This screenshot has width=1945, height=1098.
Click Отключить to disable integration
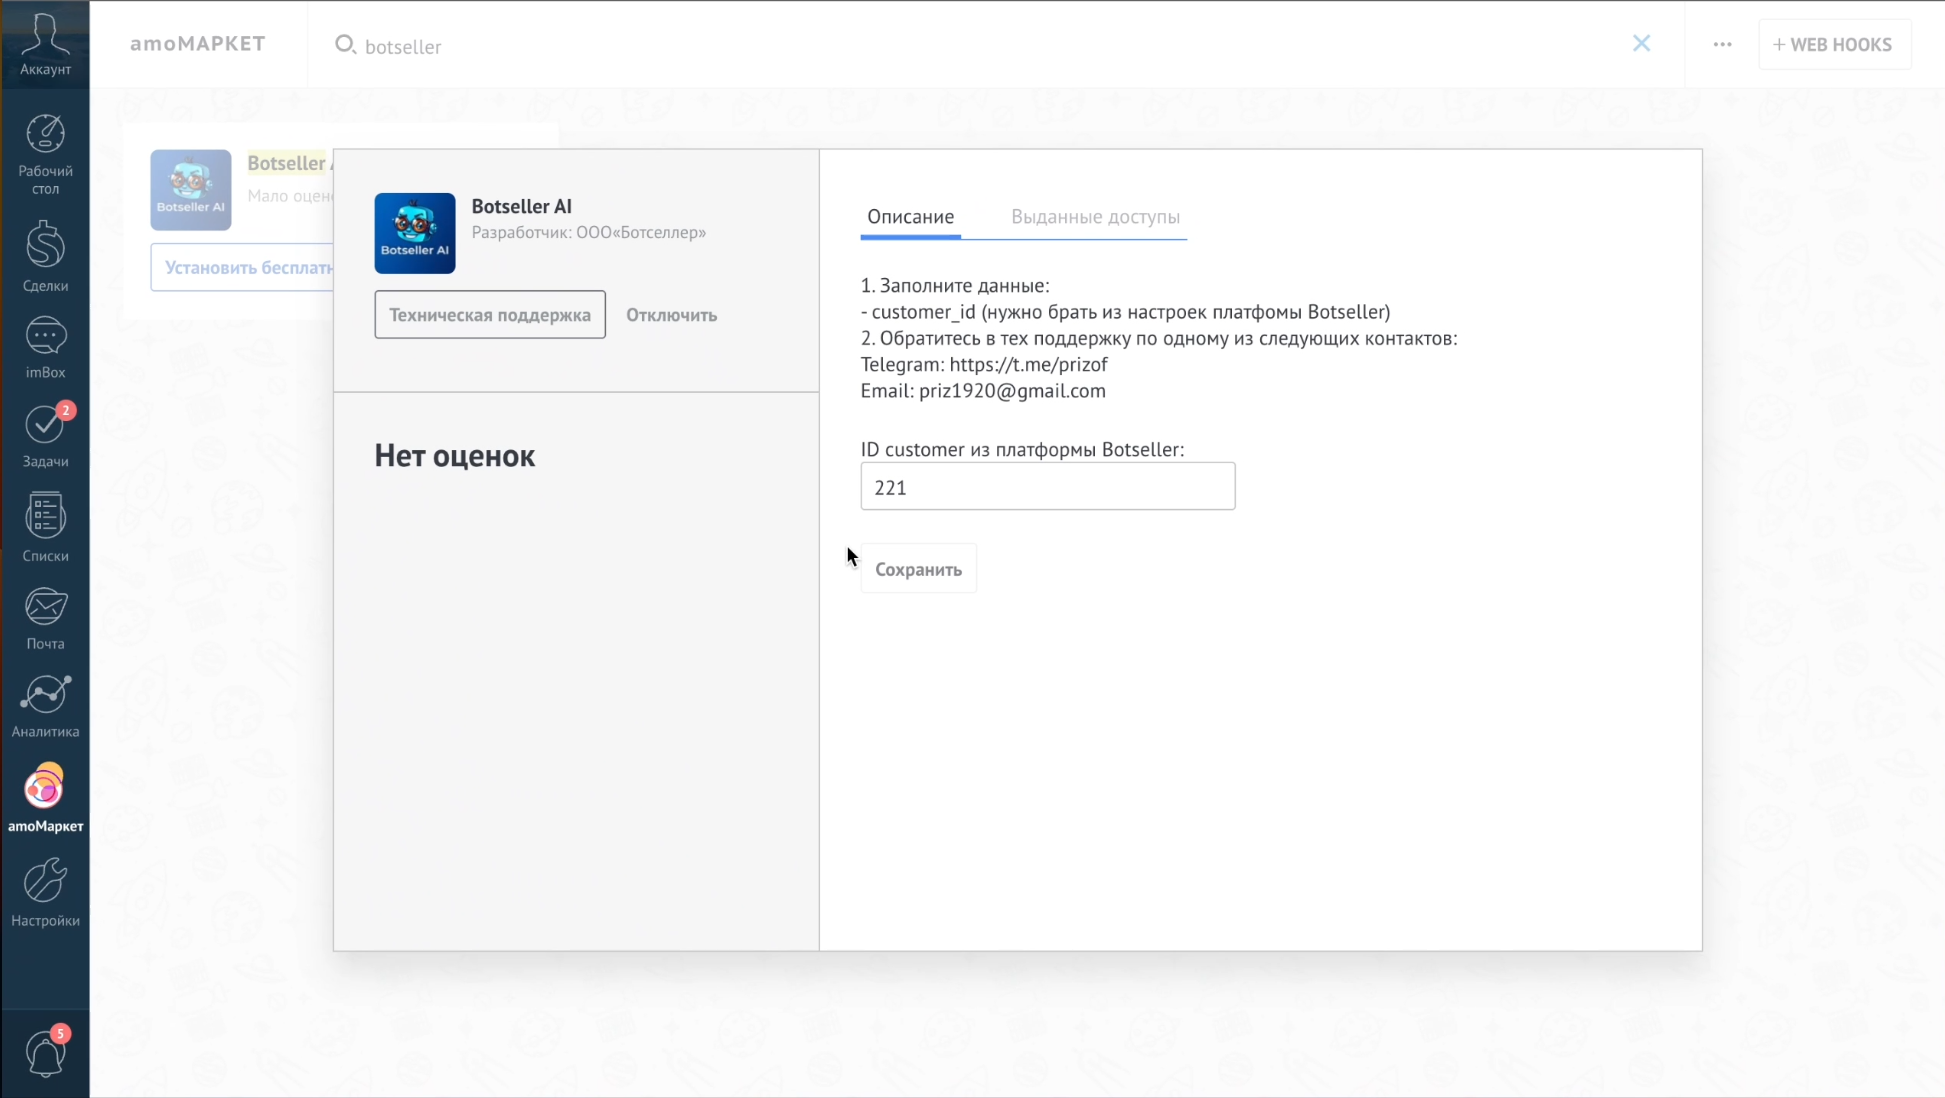(x=671, y=315)
